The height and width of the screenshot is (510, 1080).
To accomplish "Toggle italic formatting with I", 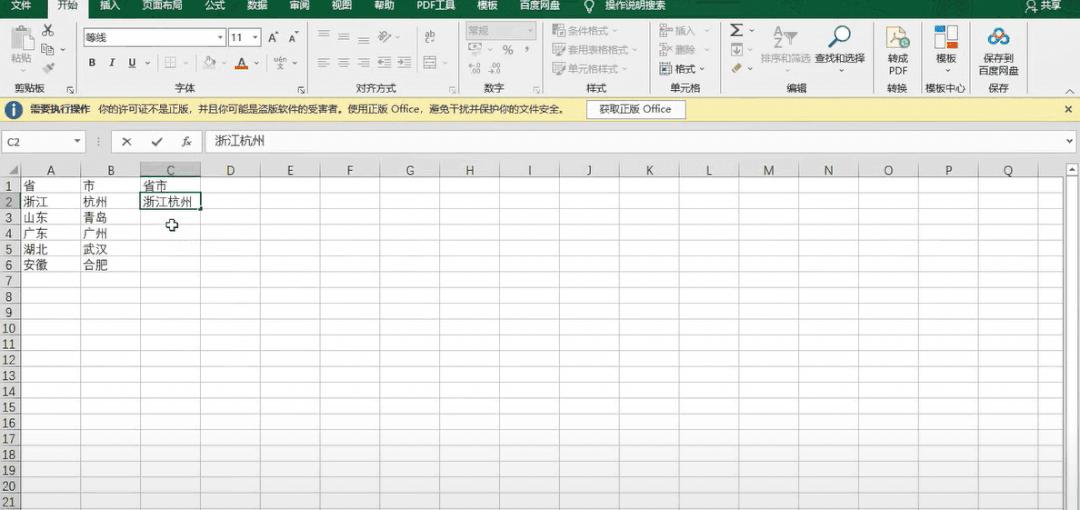I will 112,63.
